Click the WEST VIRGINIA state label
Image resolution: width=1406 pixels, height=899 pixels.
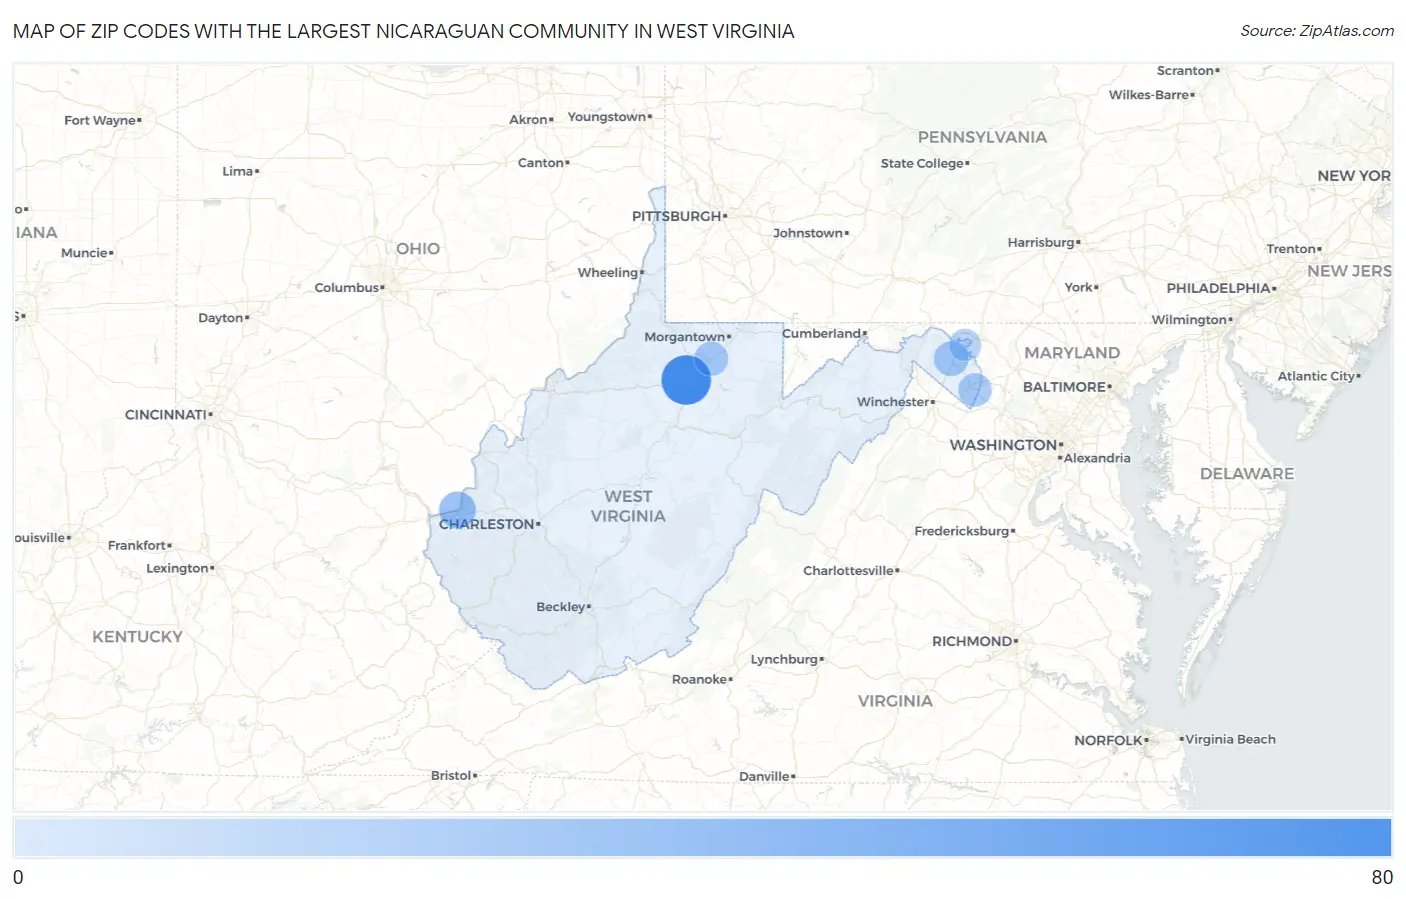[x=628, y=506]
